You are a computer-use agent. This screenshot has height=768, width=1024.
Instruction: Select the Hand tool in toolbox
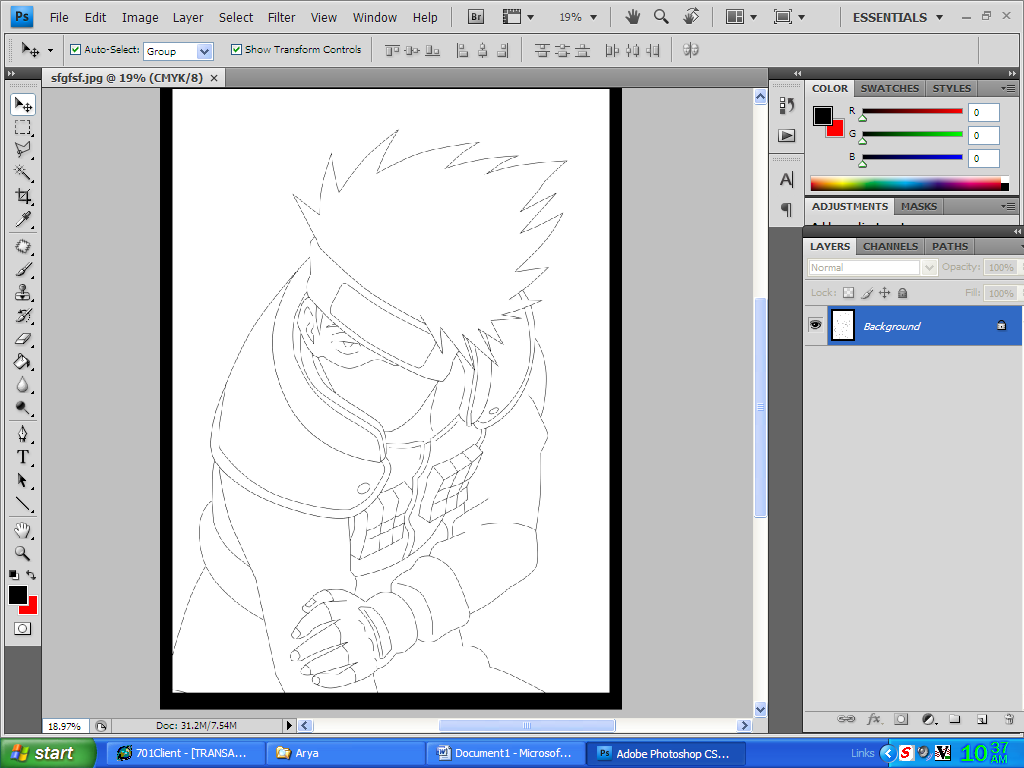point(23,530)
